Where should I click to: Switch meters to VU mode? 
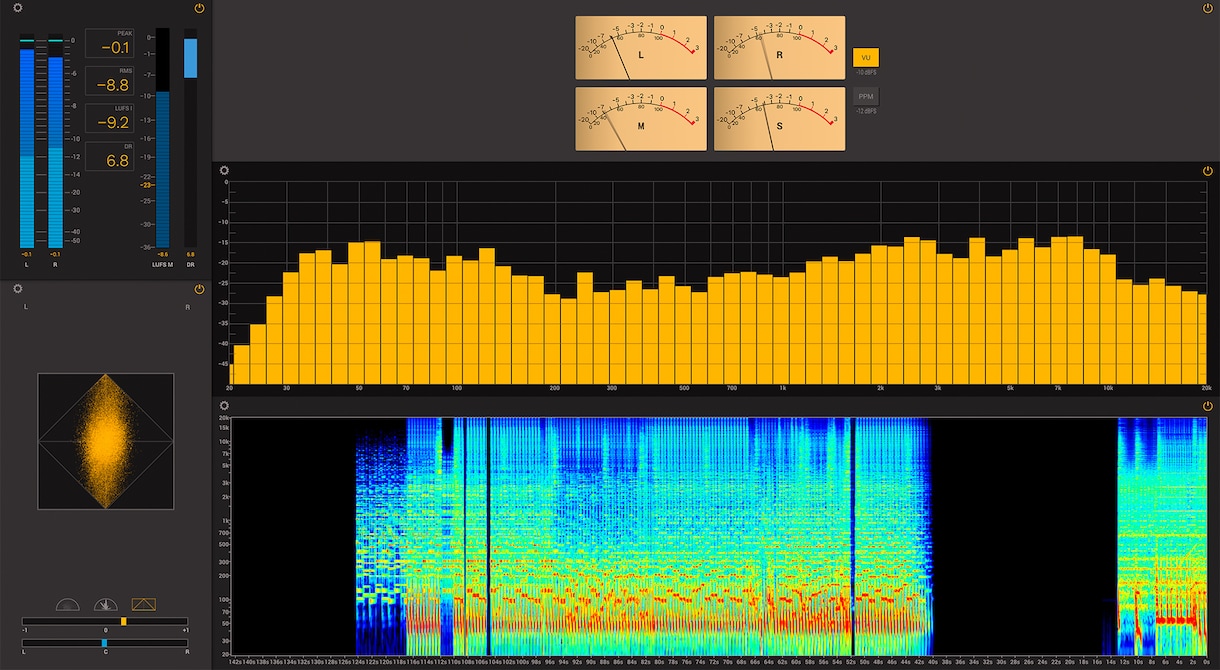[866, 58]
